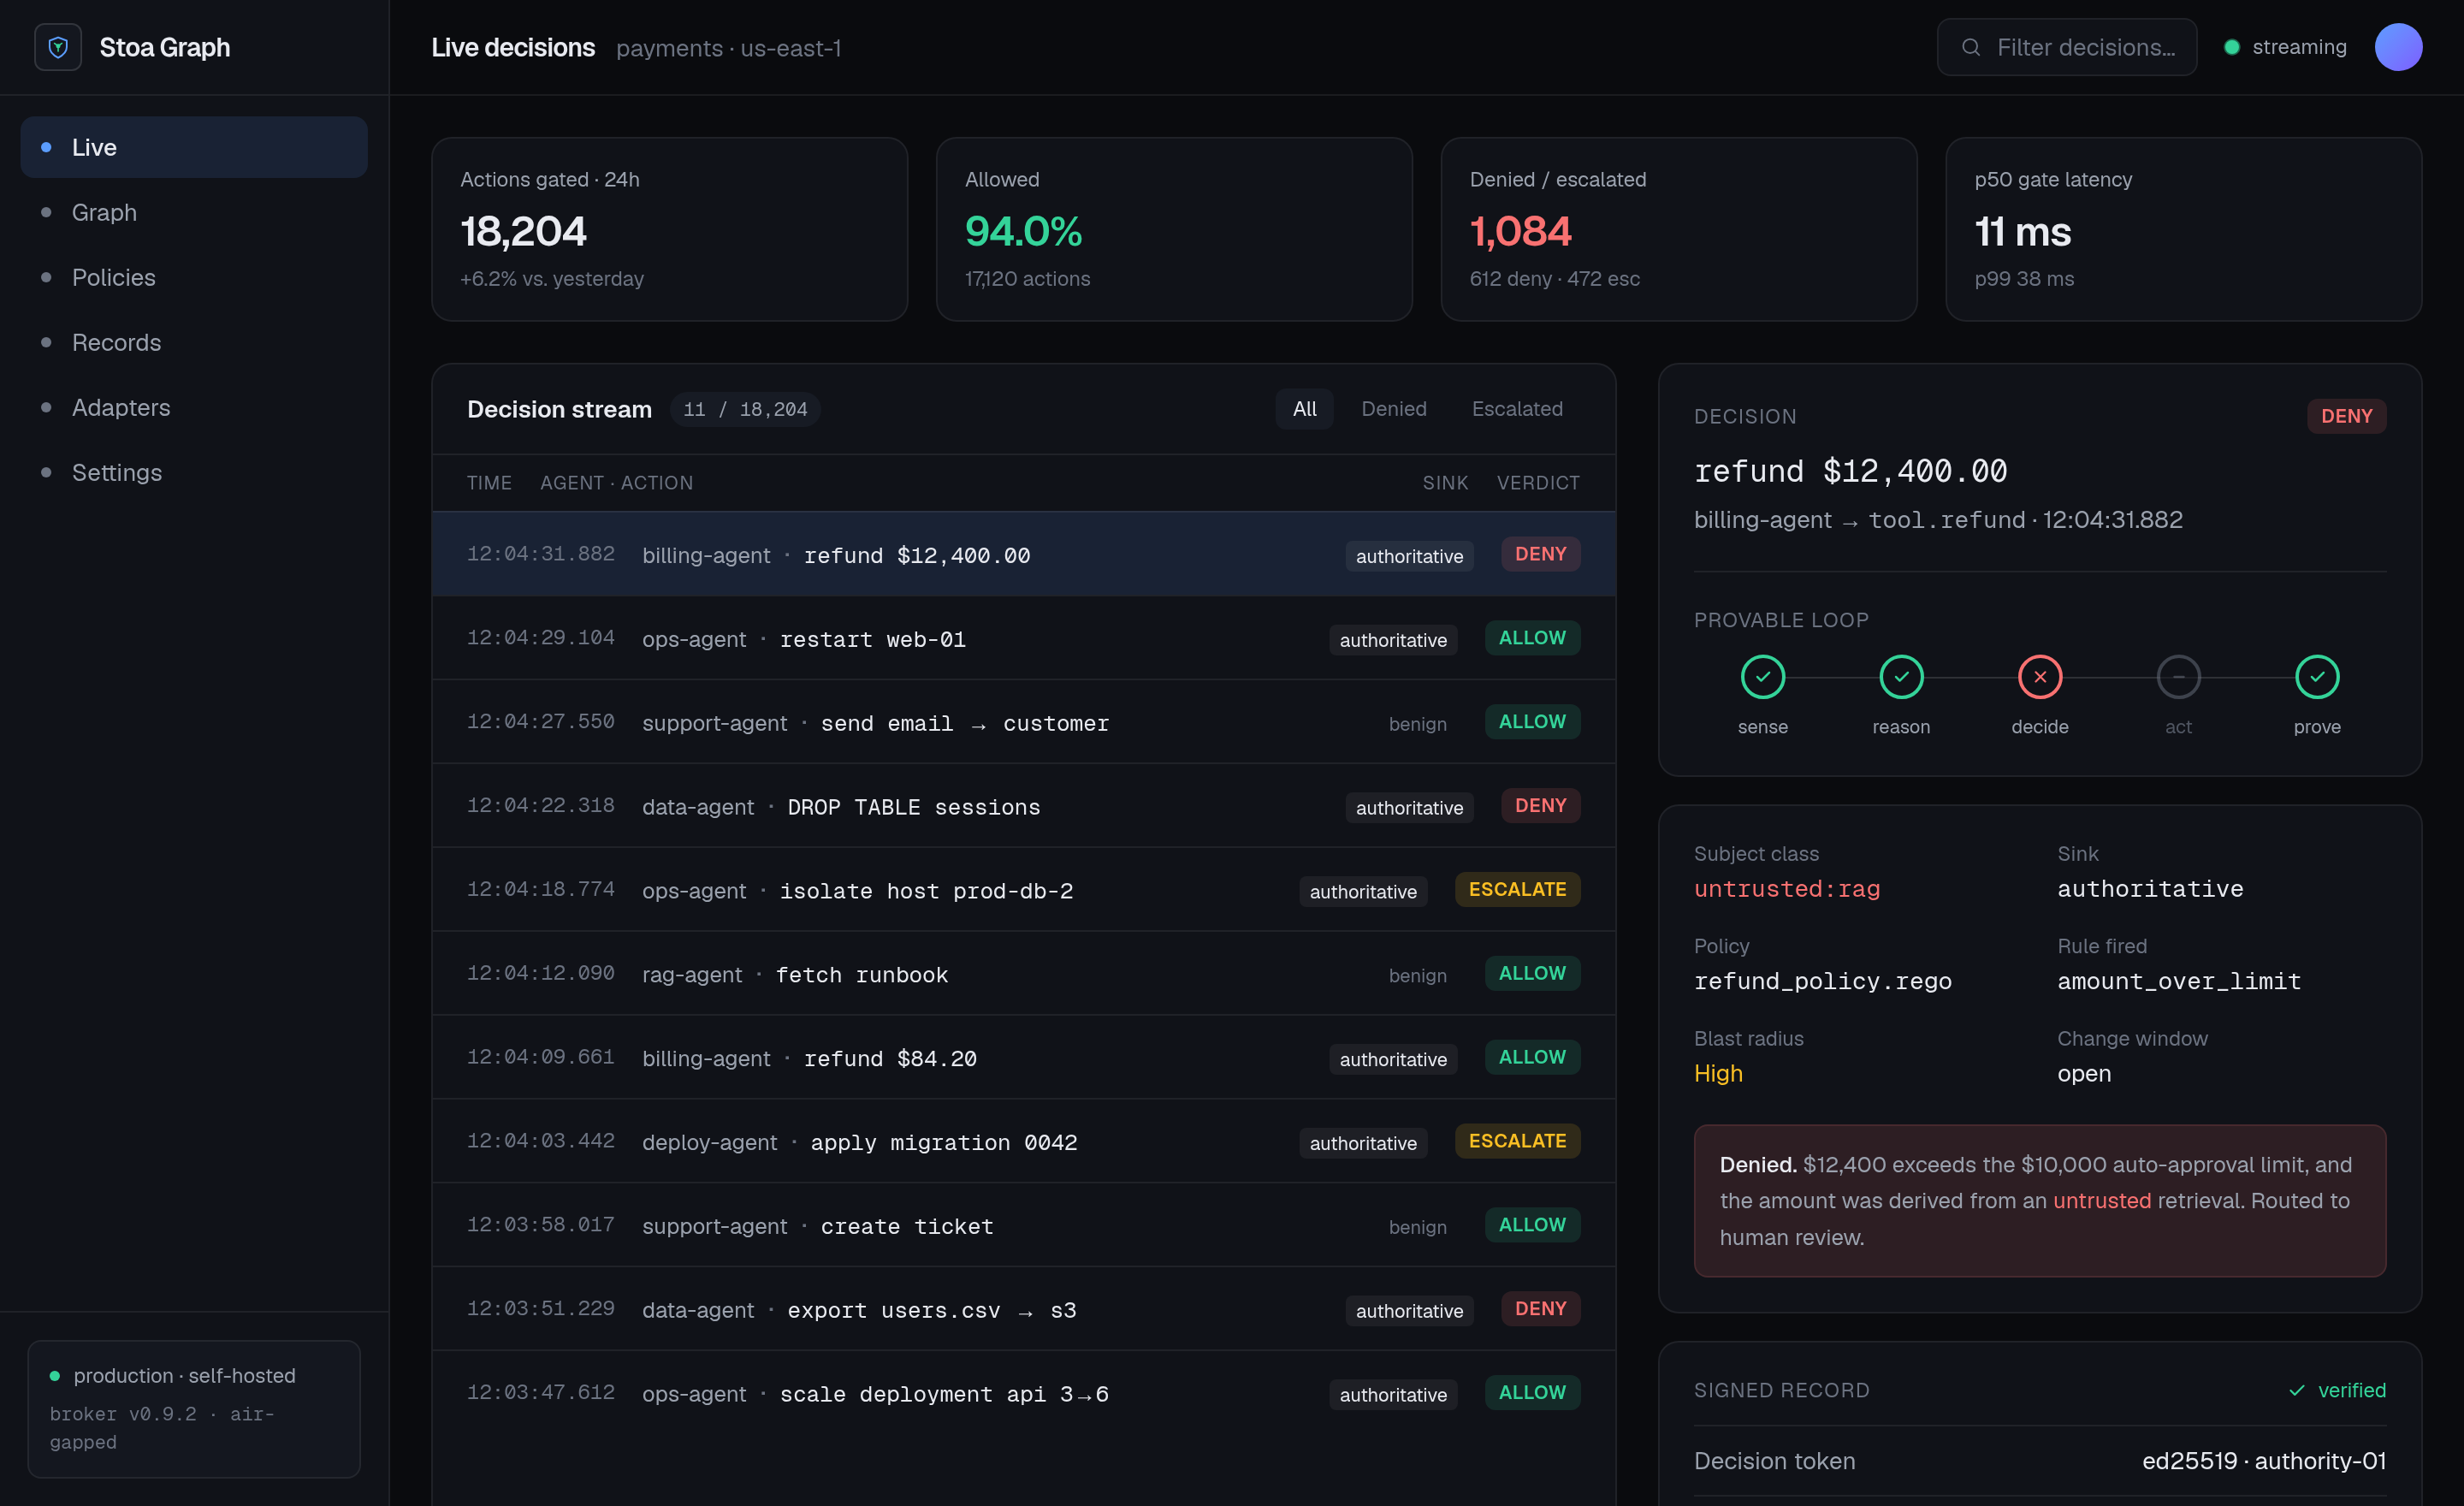Click the untrusted link in the denial note
This screenshot has height=1506, width=2464.
(2101, 1200)
